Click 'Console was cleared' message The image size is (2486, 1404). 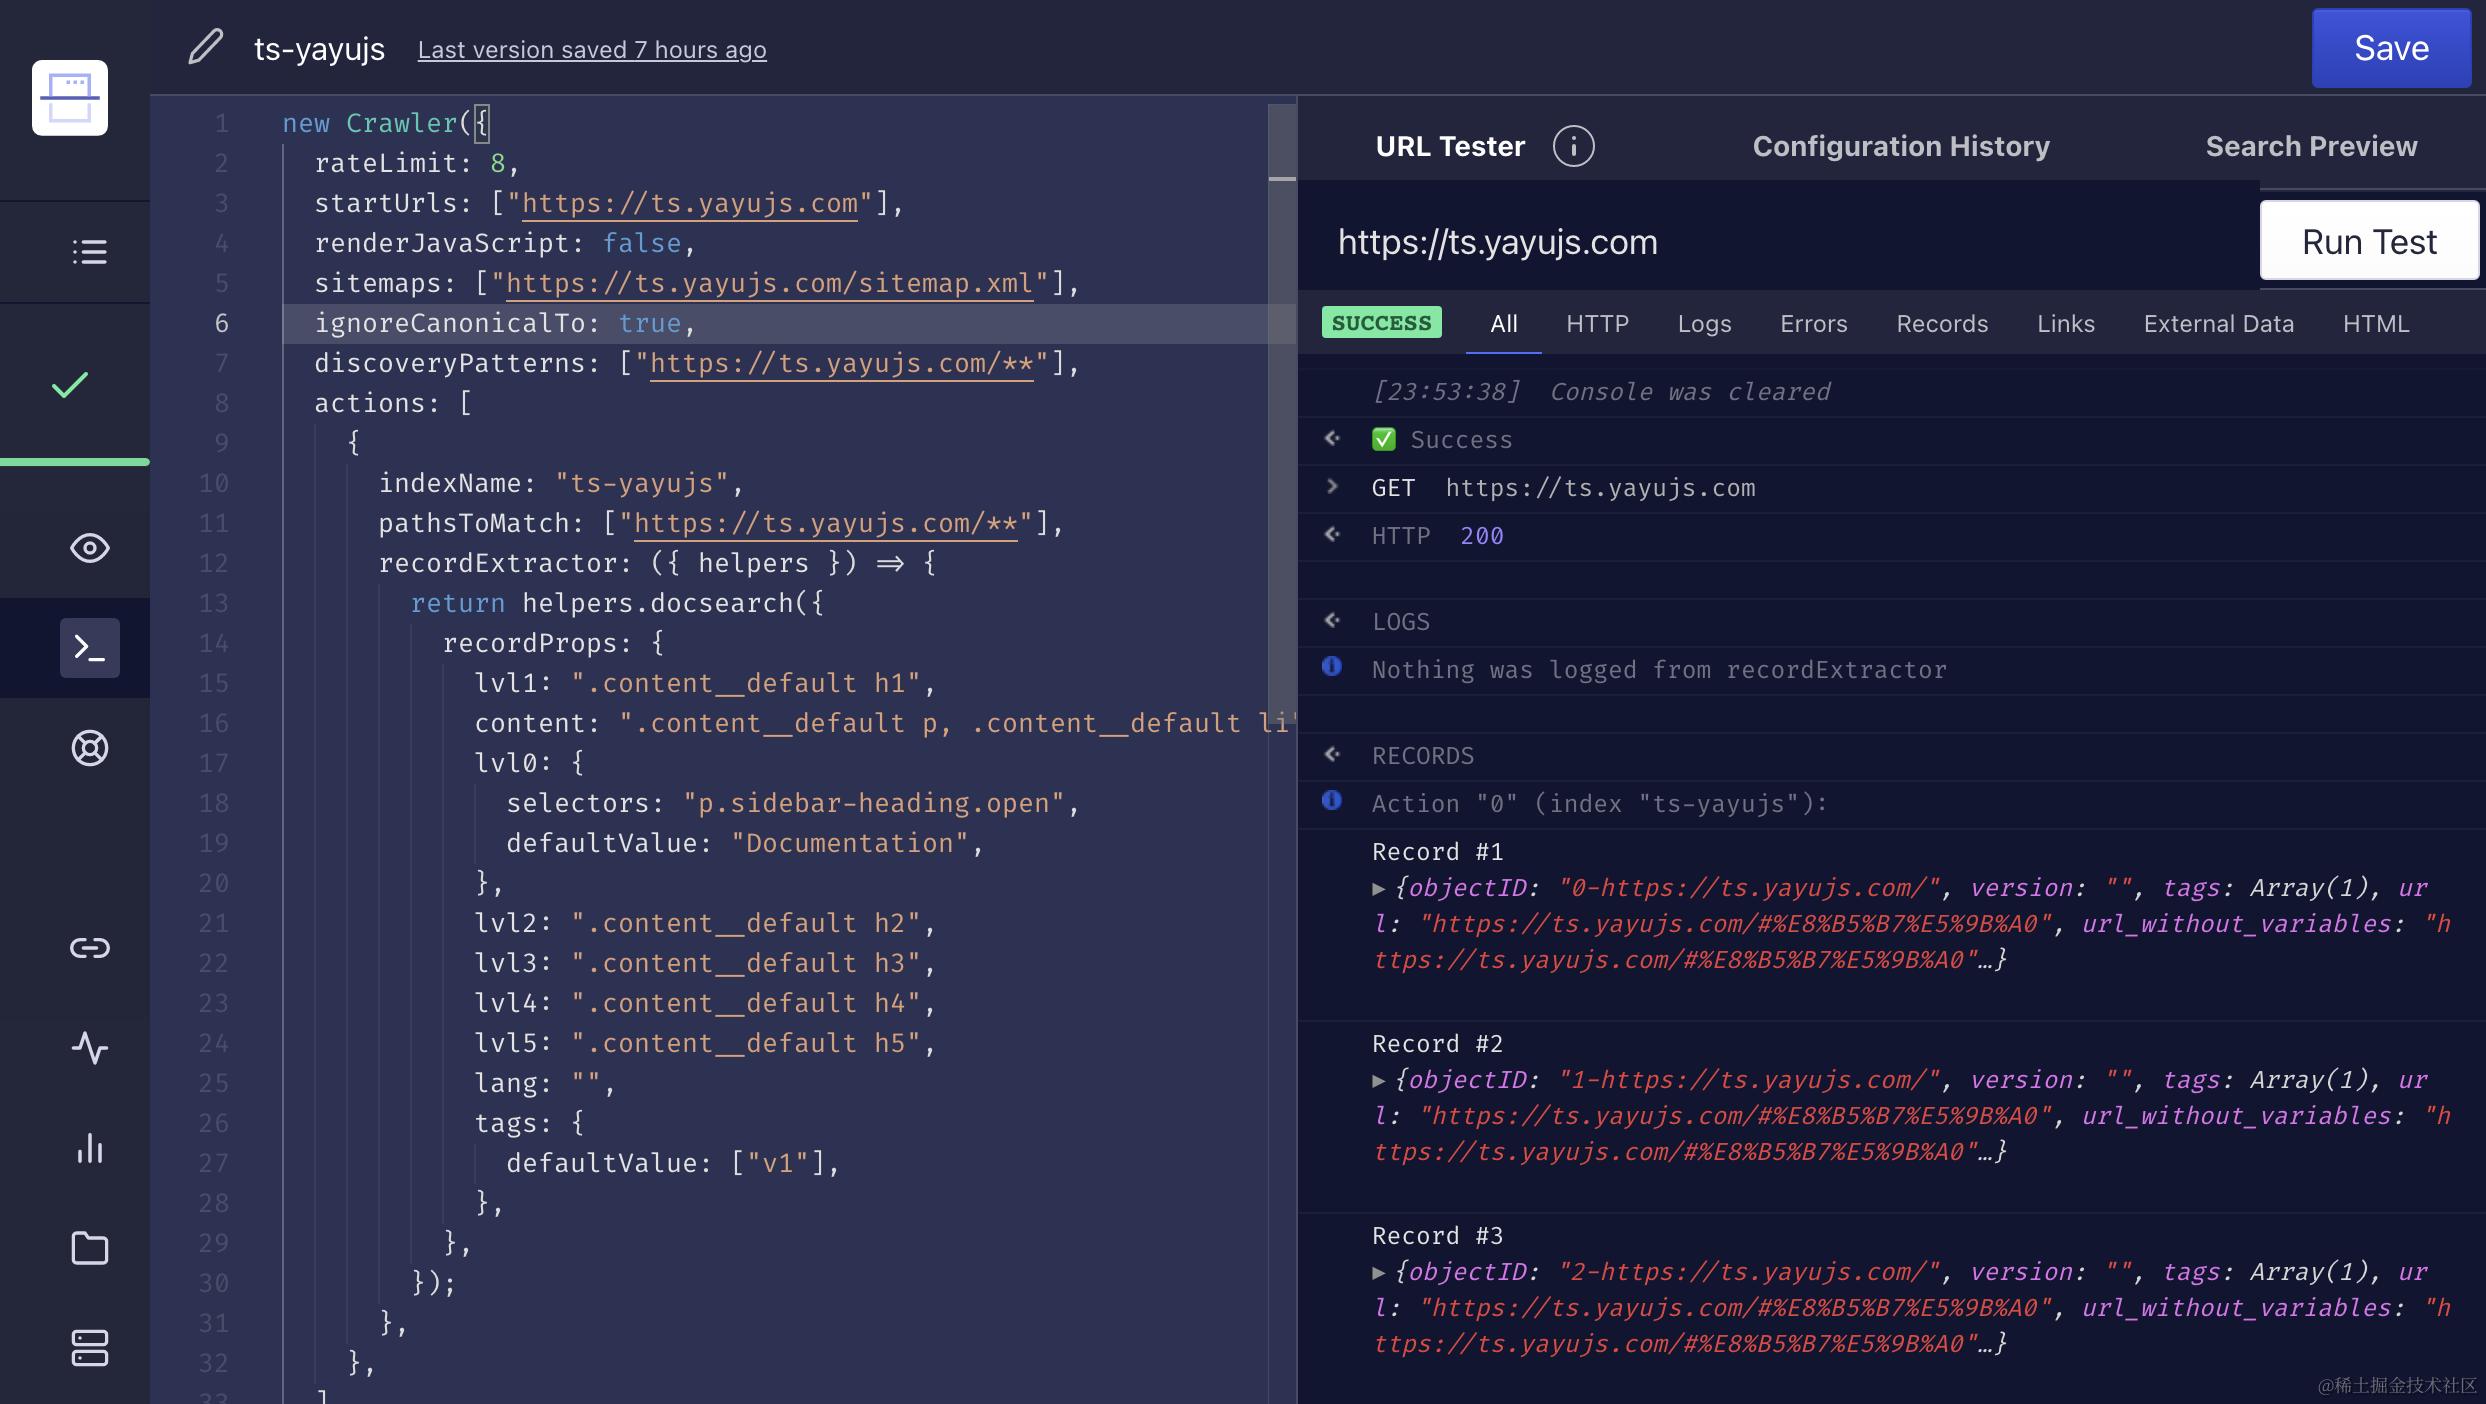pos(1690,391)
